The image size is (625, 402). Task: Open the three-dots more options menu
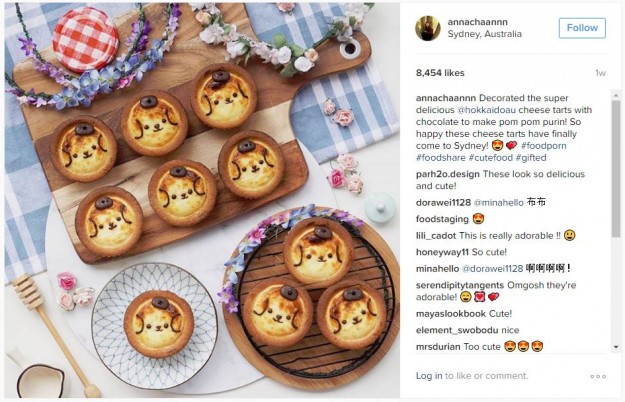tap(598, 376)
